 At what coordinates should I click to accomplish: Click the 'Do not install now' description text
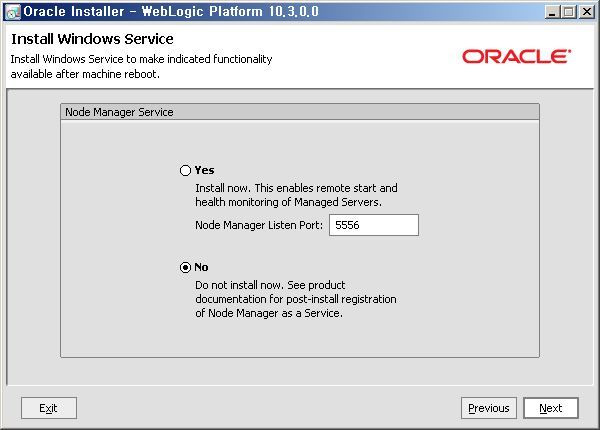click(x=296, y=299)
